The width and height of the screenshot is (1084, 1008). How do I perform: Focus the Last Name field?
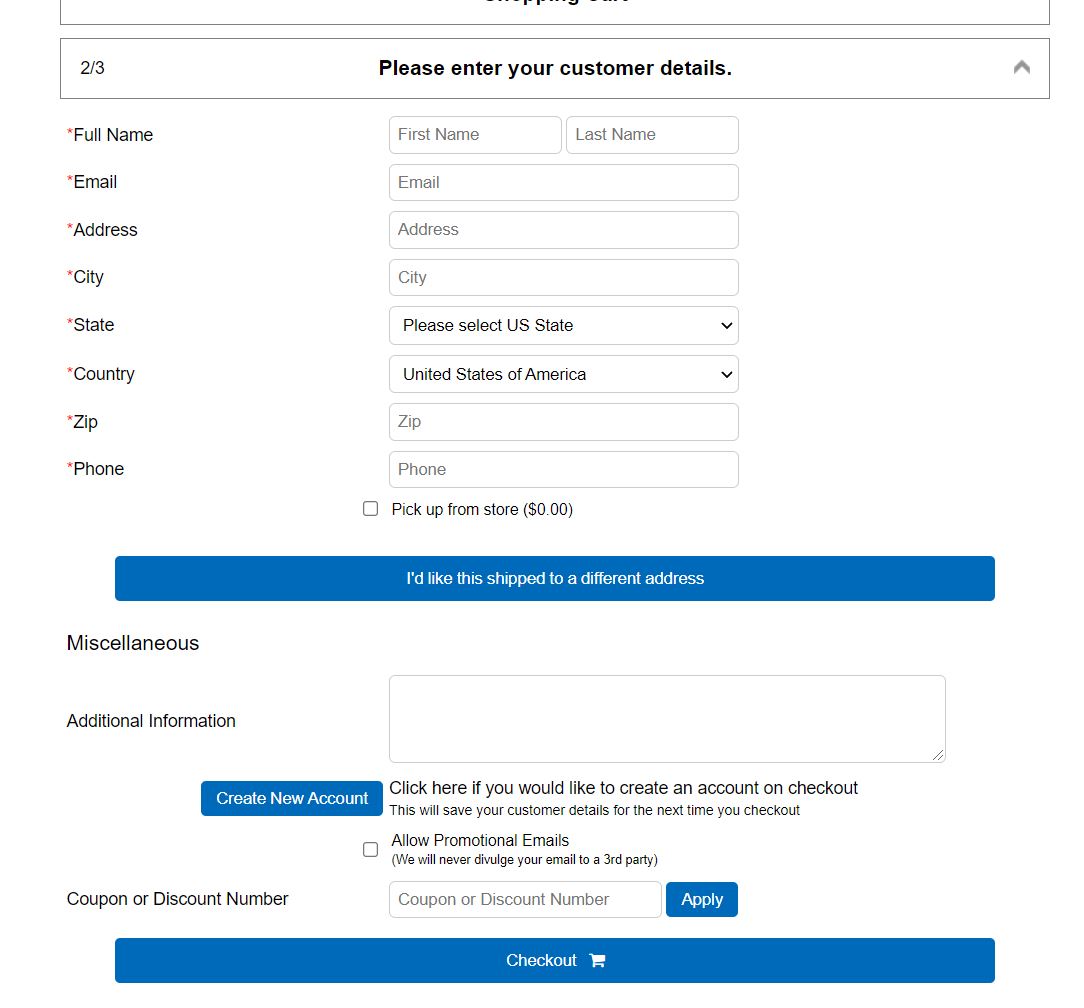coord(652,135)
